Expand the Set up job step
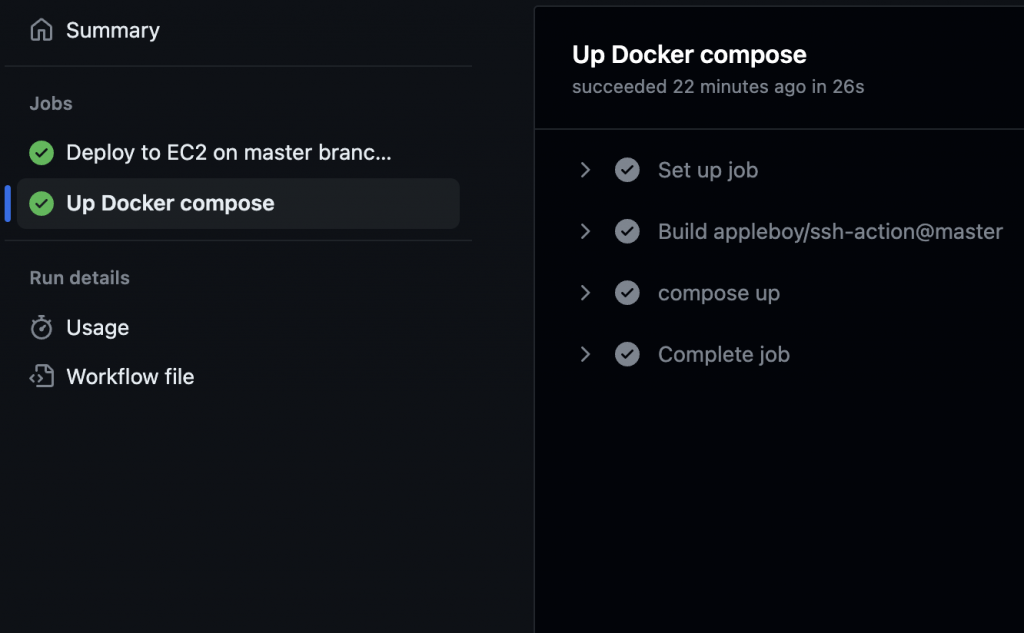Viewport: 1024px width, 633px height. [586, 171]
